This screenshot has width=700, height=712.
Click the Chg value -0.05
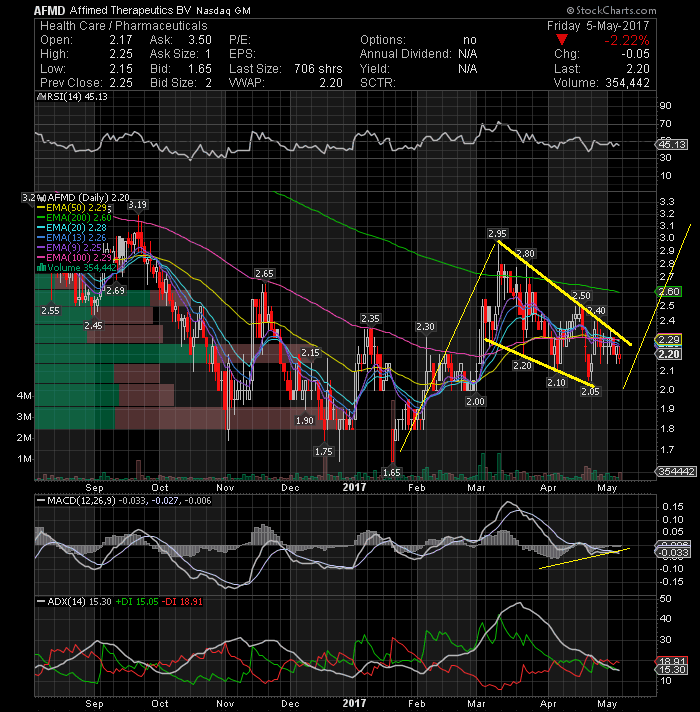tap(636, 54)
